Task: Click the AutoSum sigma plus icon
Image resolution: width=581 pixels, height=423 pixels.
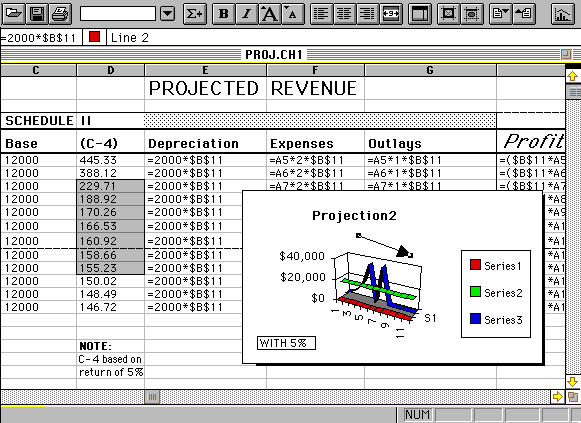Action: (195, 14)
